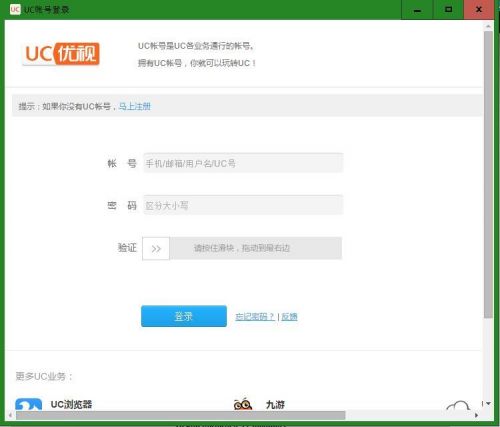Focus the 帐号 account input field
Image resolution: width=500 pixels, height=427 pixels.
pos(243,163)
